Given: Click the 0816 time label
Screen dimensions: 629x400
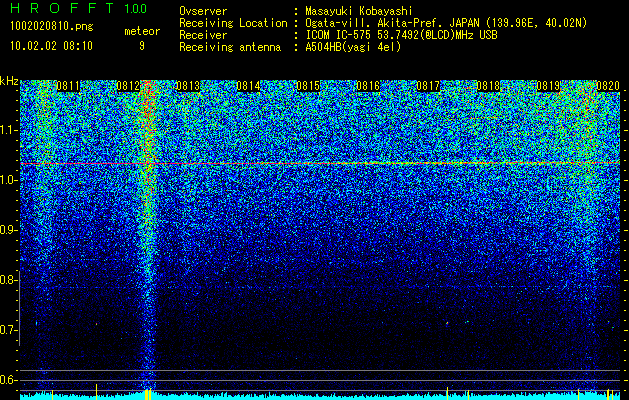Looking at the screenshot, I should 368,85.
